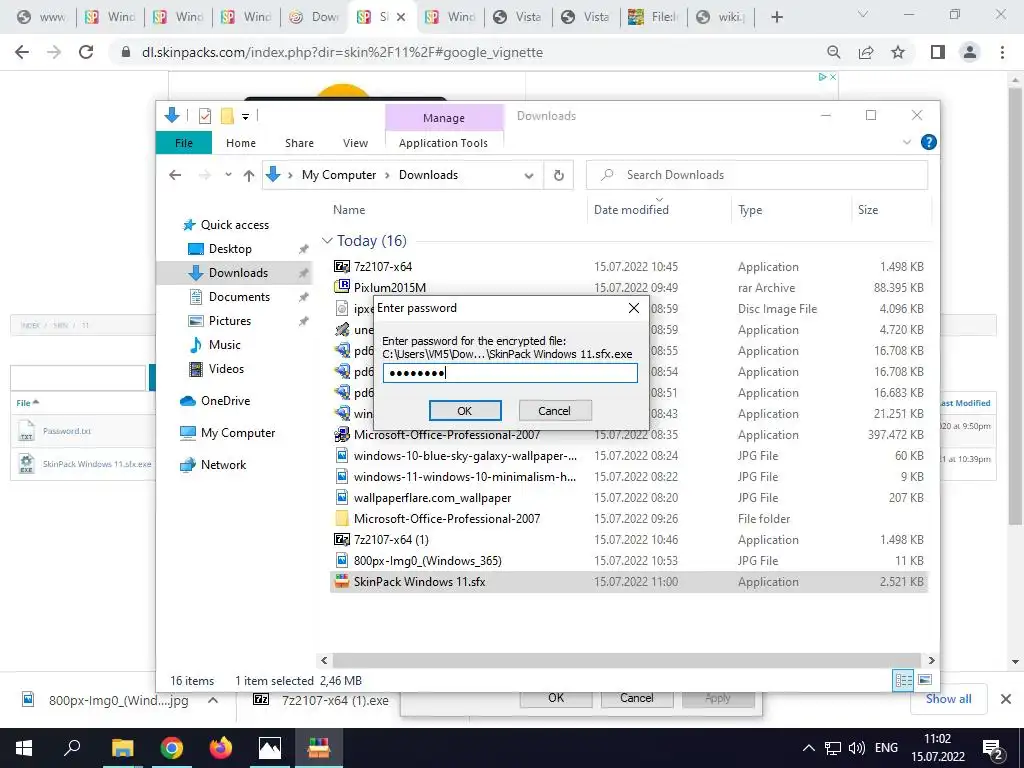Click the Search Downloads field
Viewport: 1024px width, 768px height.
click(x=757, y=175)
